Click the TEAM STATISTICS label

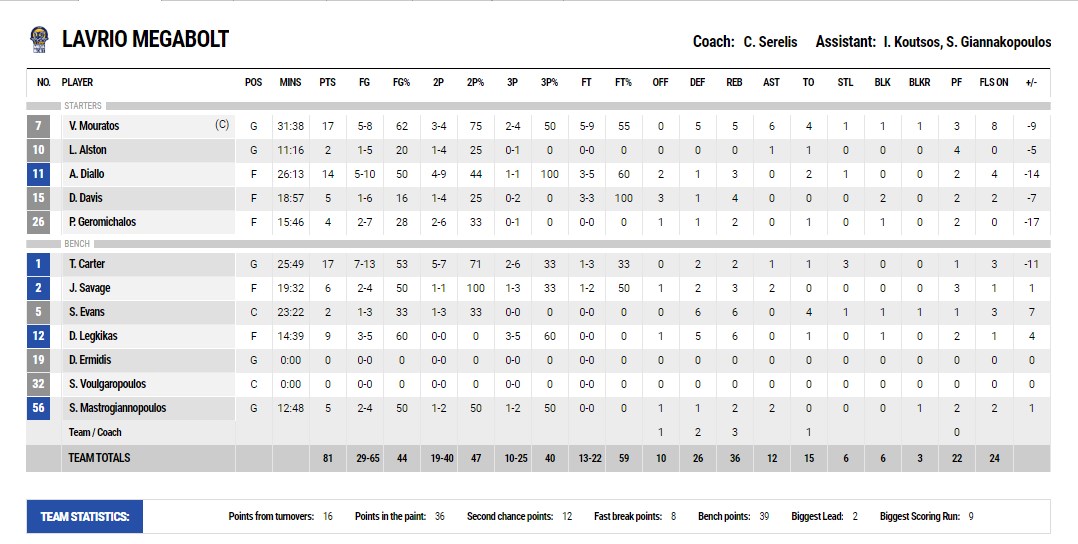pos(85,517)
